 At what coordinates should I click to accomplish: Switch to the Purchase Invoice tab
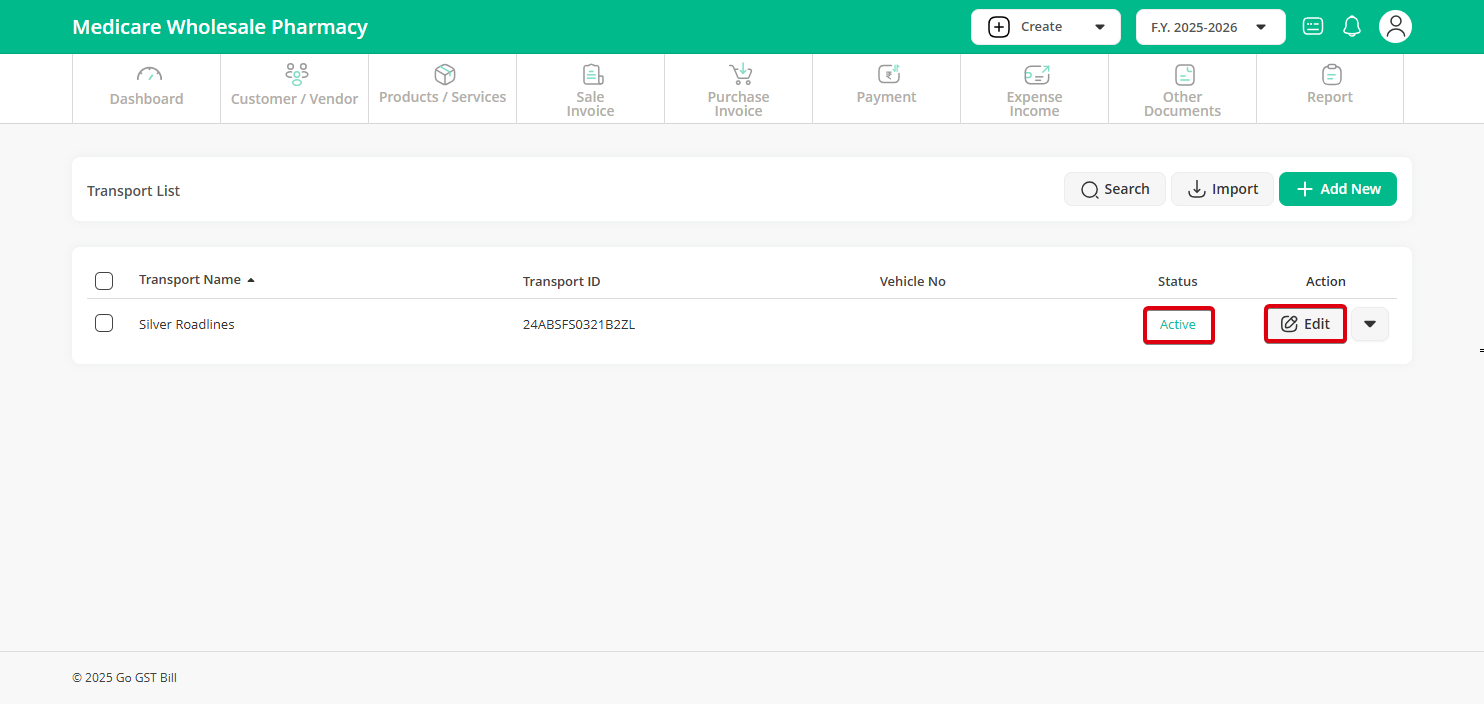click(739, 89)
